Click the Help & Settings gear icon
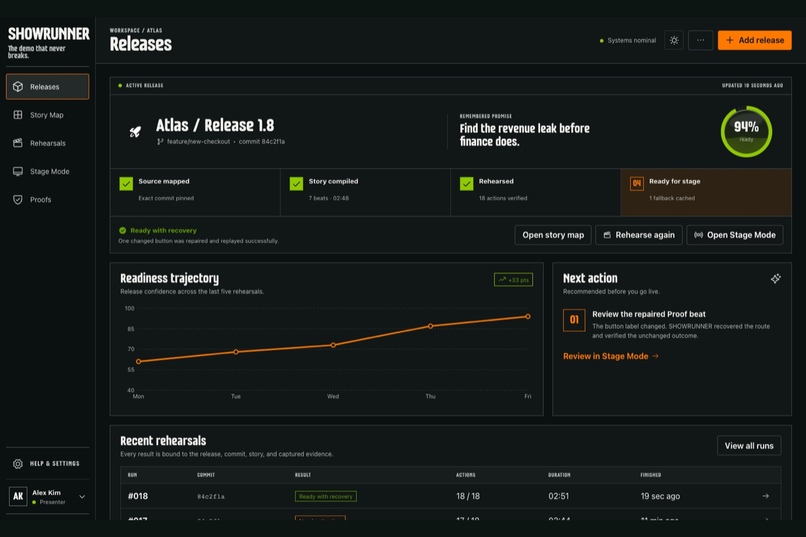The height and width of the screenshot is (537, 806). 18,464
